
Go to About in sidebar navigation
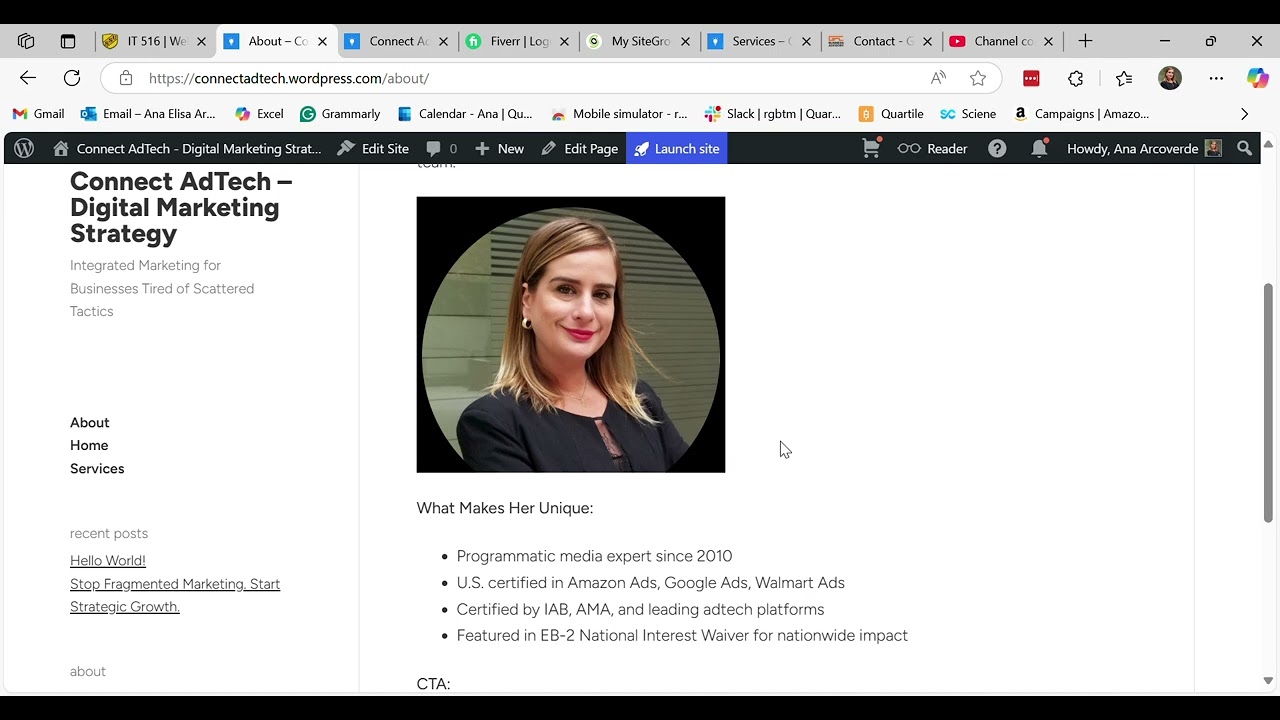pyautogui.click(x=90, y=422)
